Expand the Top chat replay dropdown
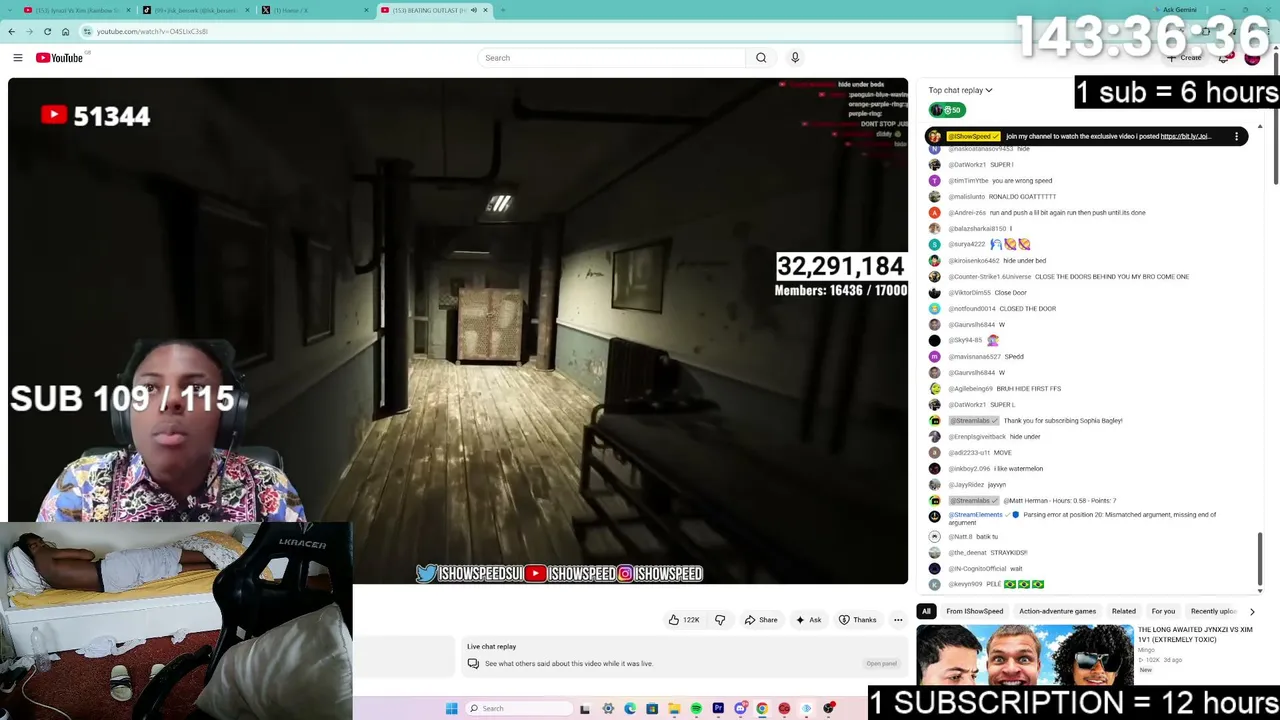1280x720 pixels. click(x=960, y=90)
